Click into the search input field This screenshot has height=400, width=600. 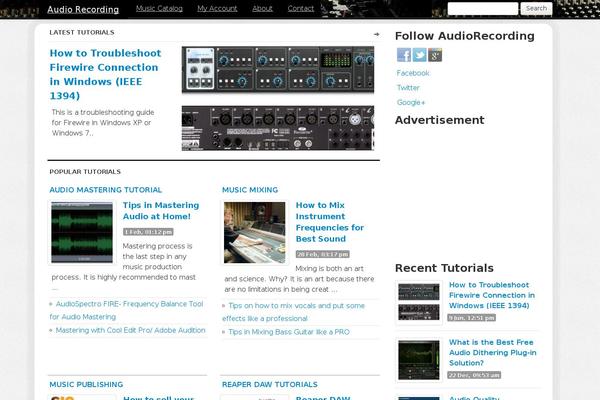click(483, 8)
